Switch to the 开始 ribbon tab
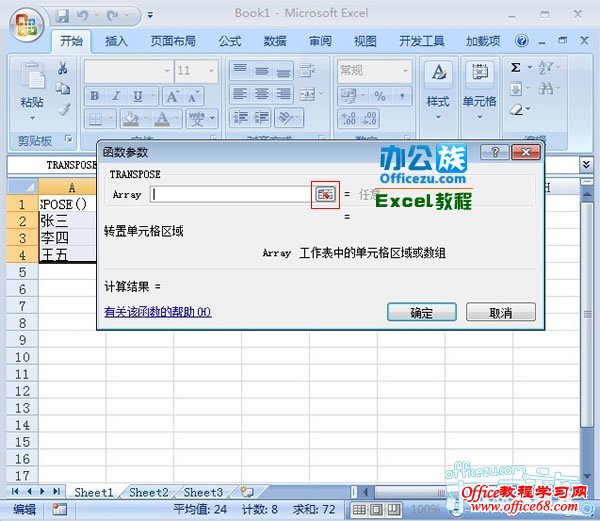The image size is (600, 521). [x=71, y=41]
